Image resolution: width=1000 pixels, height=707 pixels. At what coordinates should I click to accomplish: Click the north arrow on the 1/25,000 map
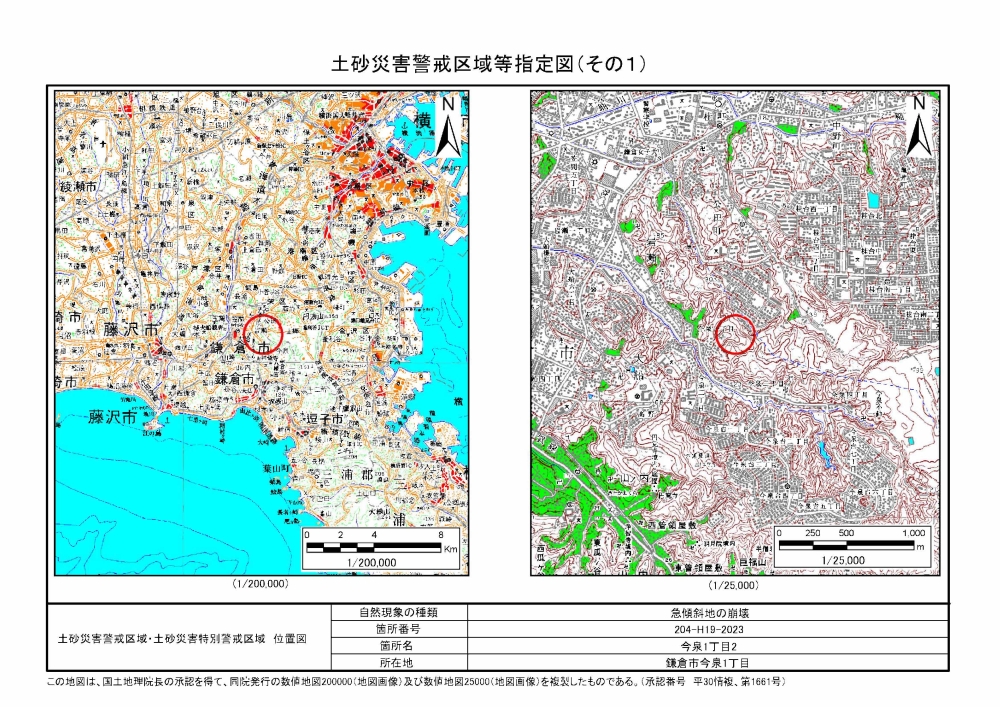tap(918, 125)
